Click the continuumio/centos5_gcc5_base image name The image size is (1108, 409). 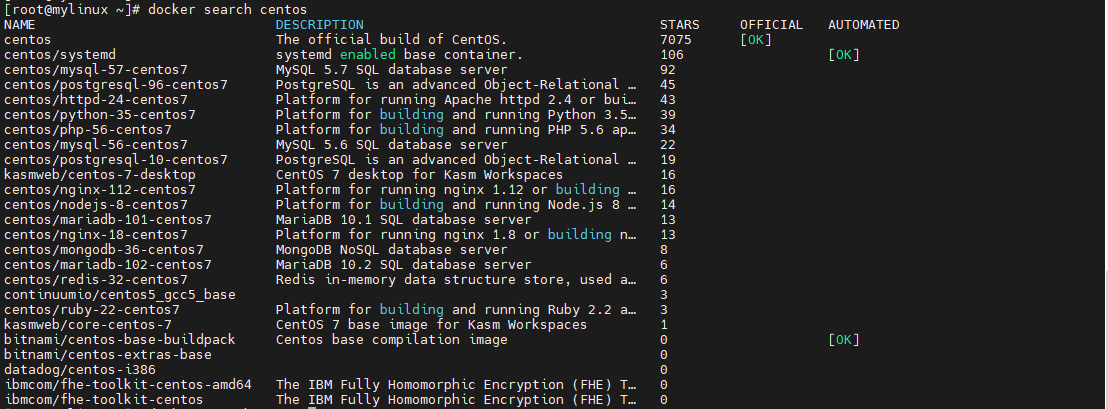[x=119, y=294]
